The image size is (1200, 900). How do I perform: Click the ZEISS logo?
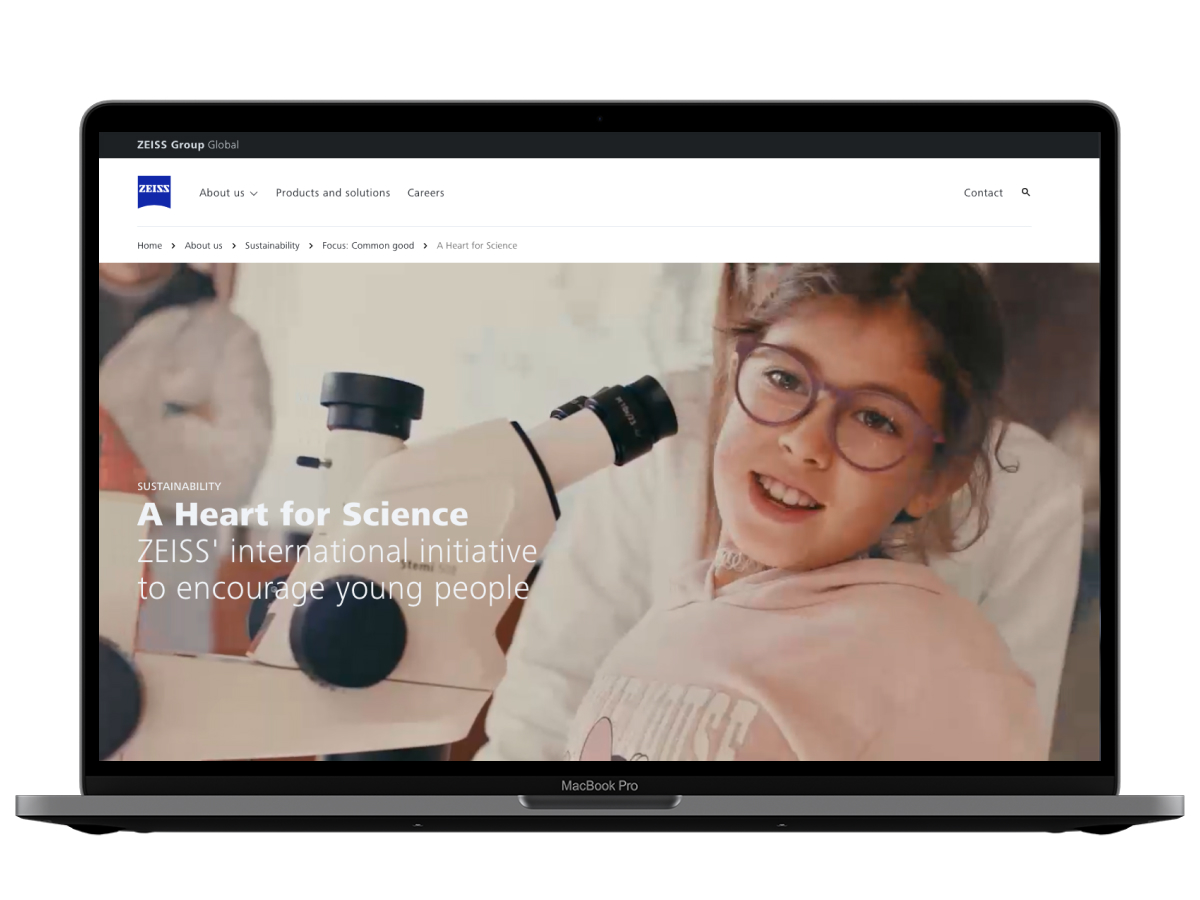click(154, 192)
